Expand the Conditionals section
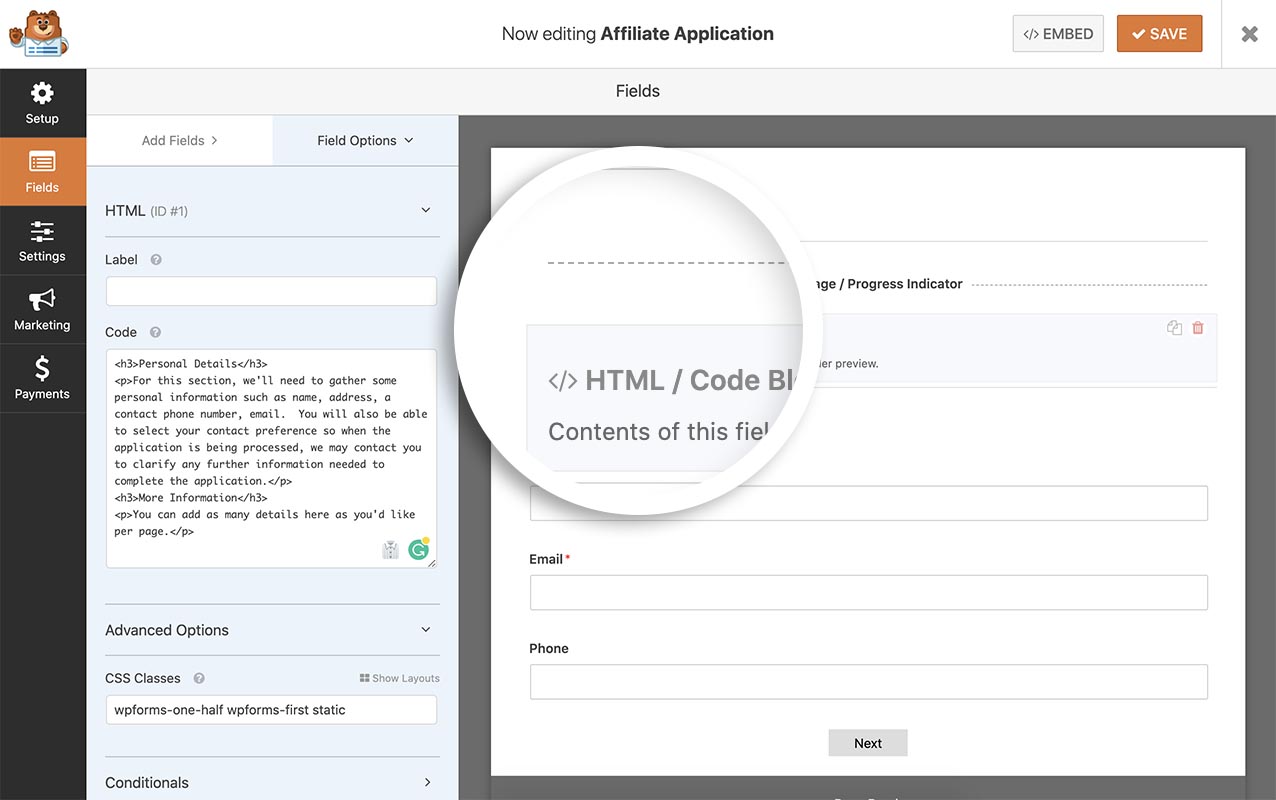The height and width of the screenshot is (800, 1276). [x=427, y=782]
